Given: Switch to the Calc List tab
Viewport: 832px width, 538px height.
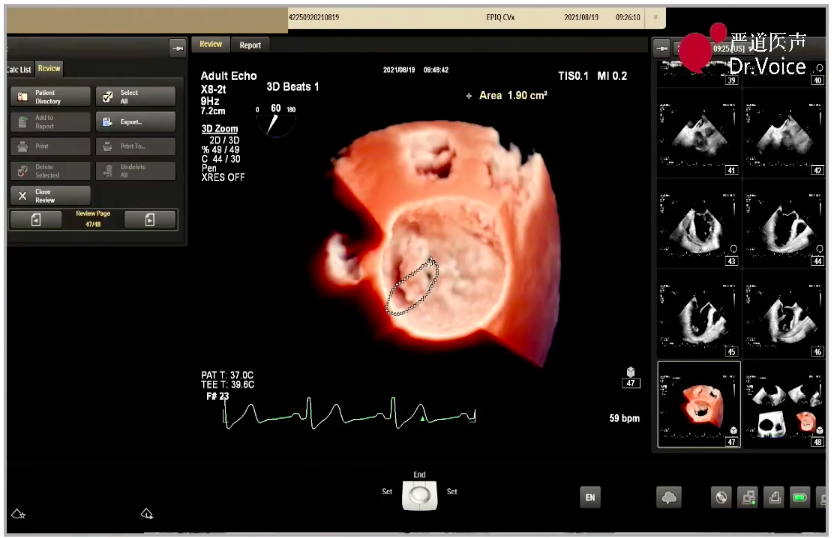Looking at the screenshot, I should coord(19,69).
